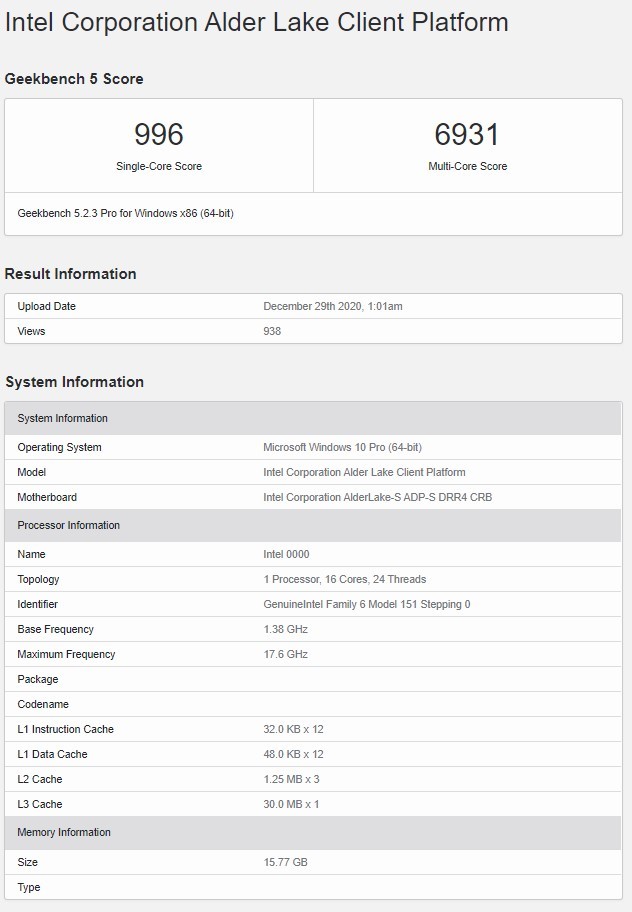Click the single-core score value 996

click(x=159, y=134)
